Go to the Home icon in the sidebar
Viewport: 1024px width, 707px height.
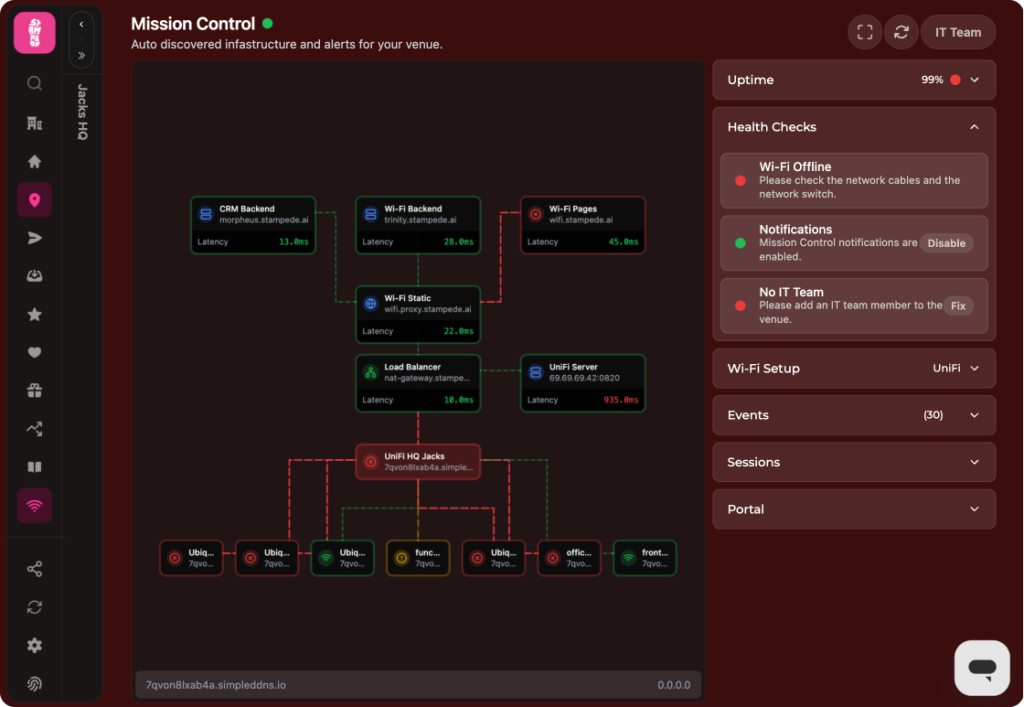pyautogui.click(x=35, y=161)
